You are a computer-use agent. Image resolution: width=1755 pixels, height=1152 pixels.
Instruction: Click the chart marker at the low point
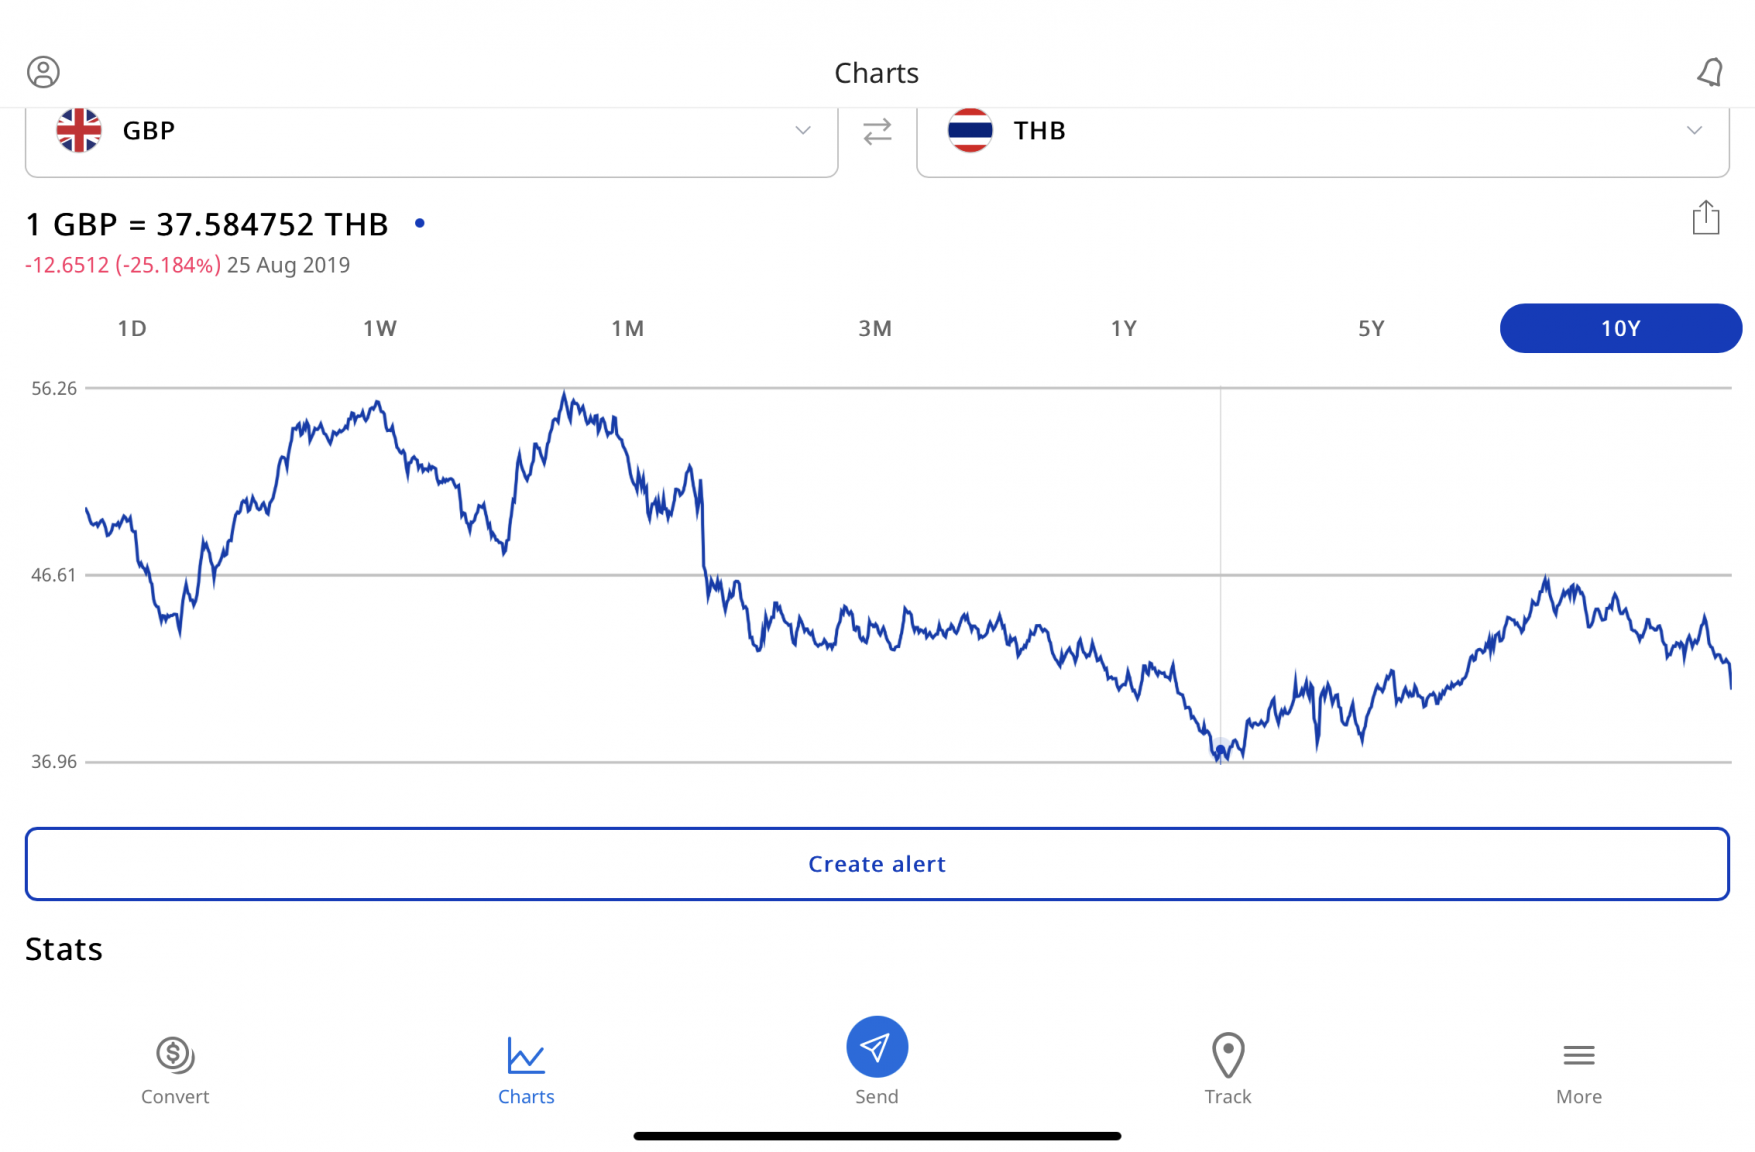[1220, 751]
